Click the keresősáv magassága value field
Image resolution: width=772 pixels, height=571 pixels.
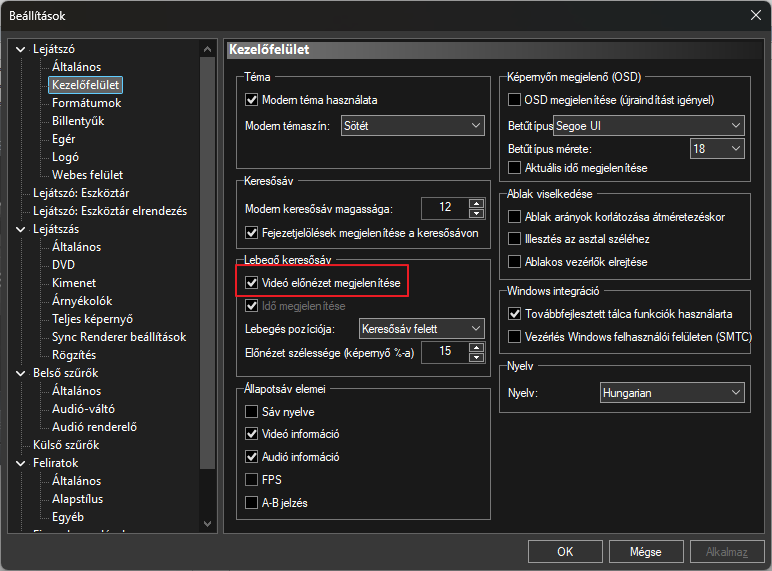point(445,208)
